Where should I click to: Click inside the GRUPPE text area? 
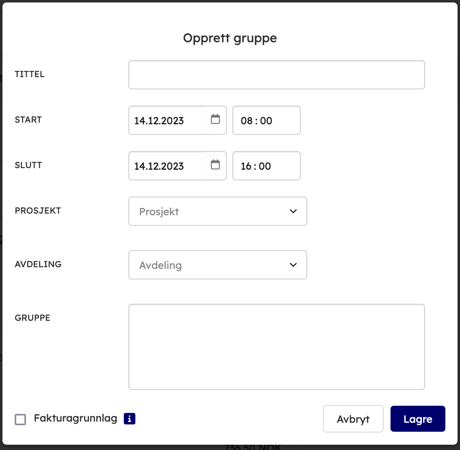coord(276,347)
